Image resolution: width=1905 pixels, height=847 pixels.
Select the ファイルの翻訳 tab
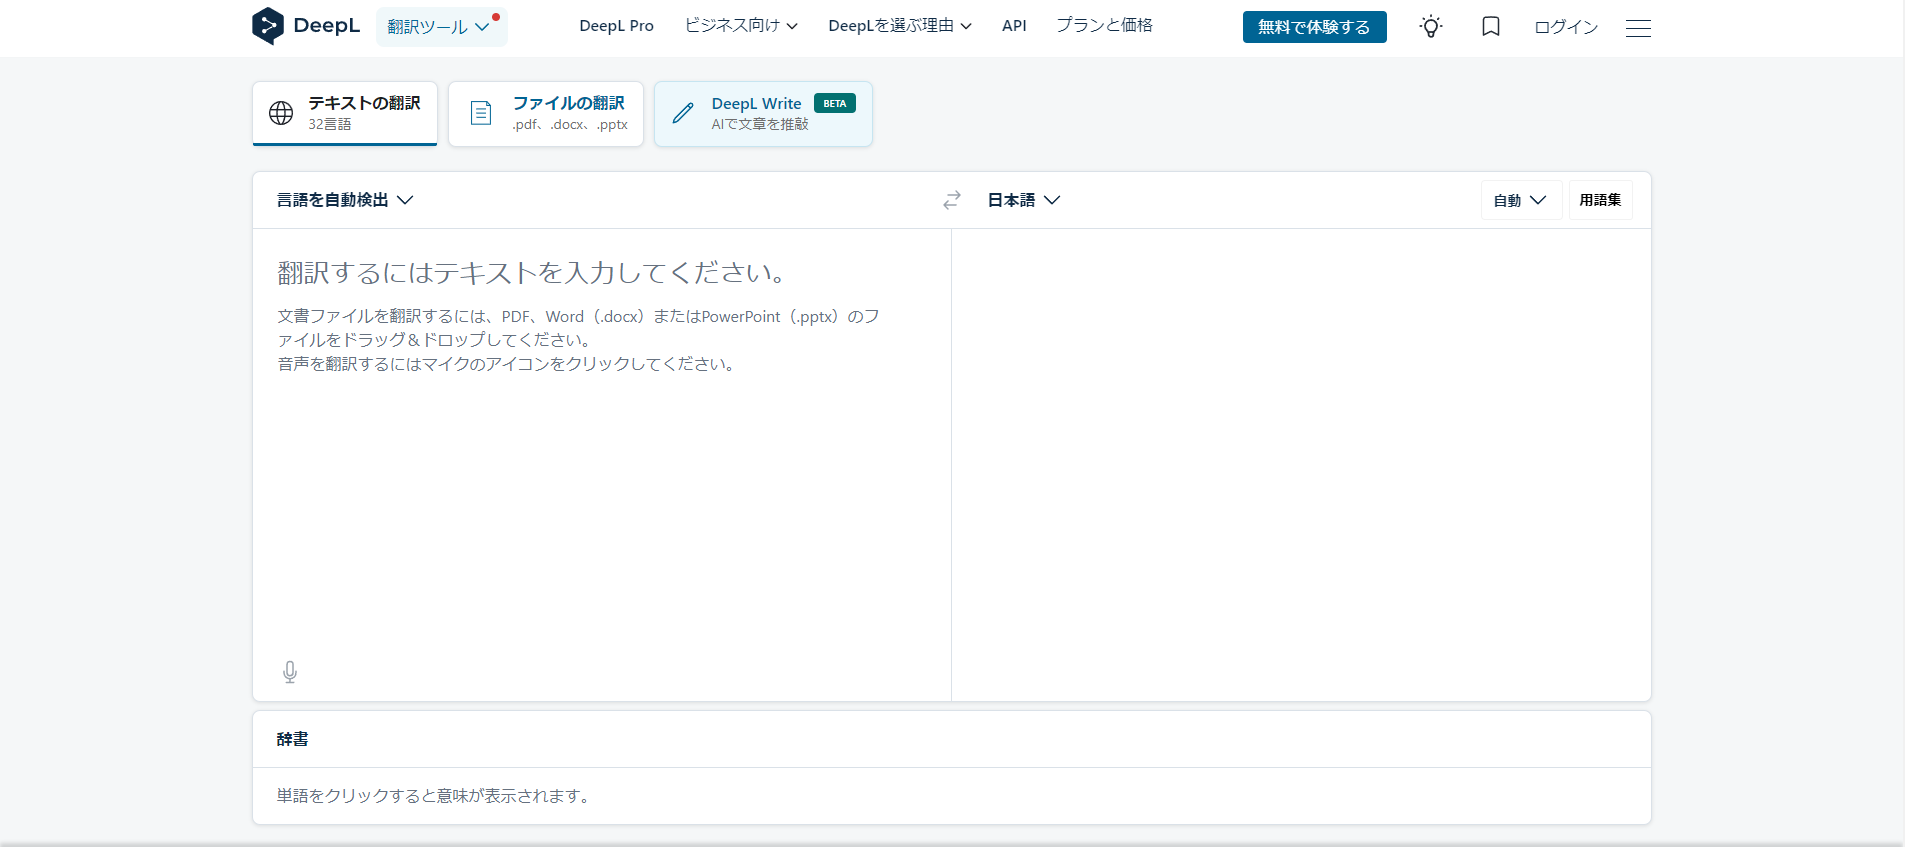click(546, 113)
